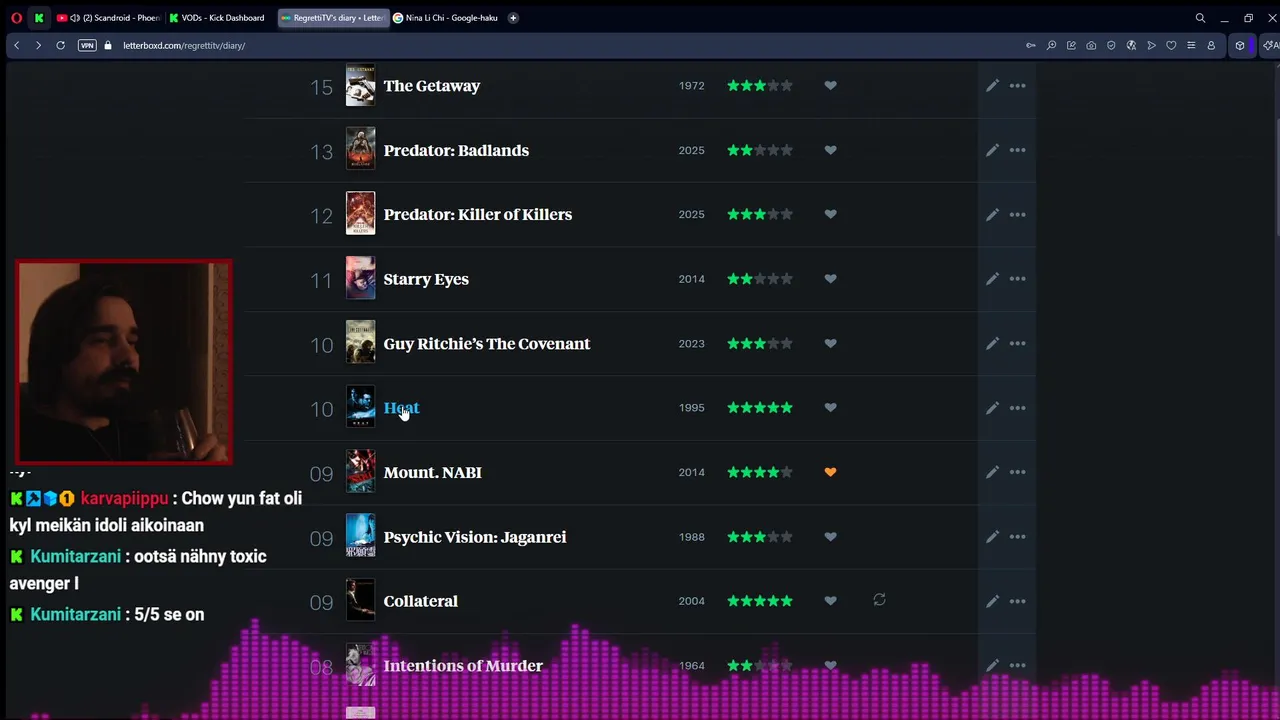Toggle like heart for Guy Ritchie's The Covenant
Screen dimensions: 1280x720
pyautogui.click(x=830, y=343)
